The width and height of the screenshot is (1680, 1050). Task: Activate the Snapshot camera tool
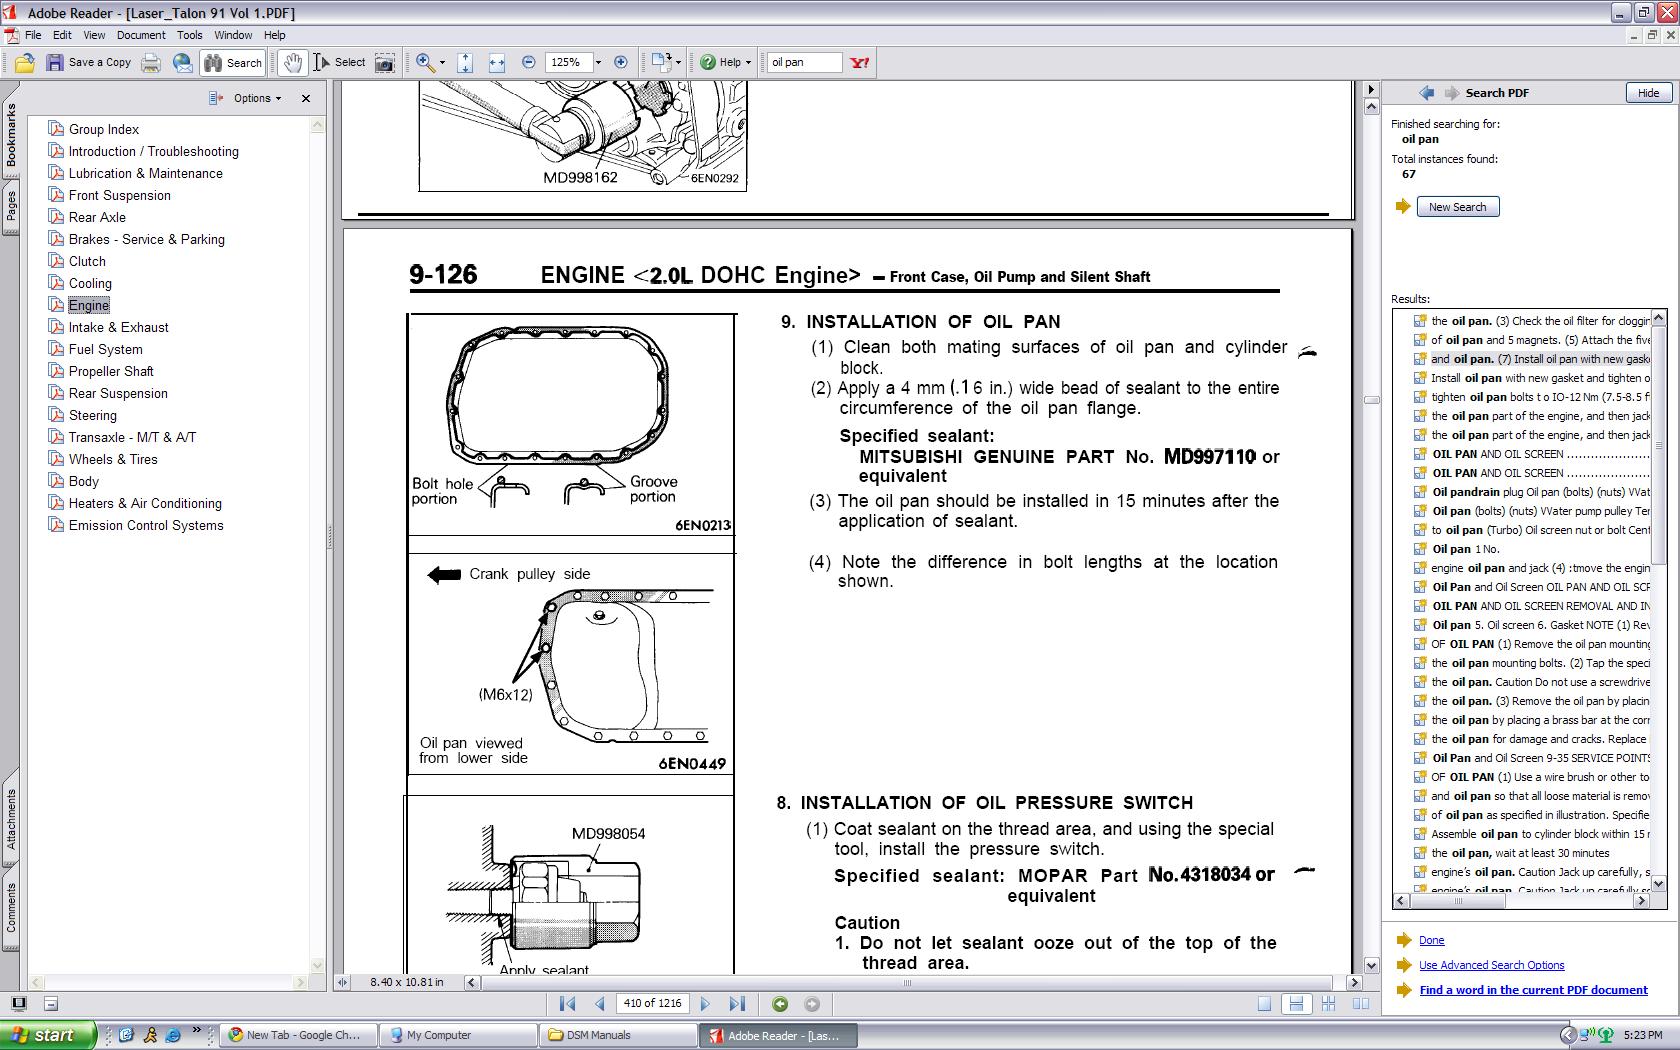[x=384, y=63]
